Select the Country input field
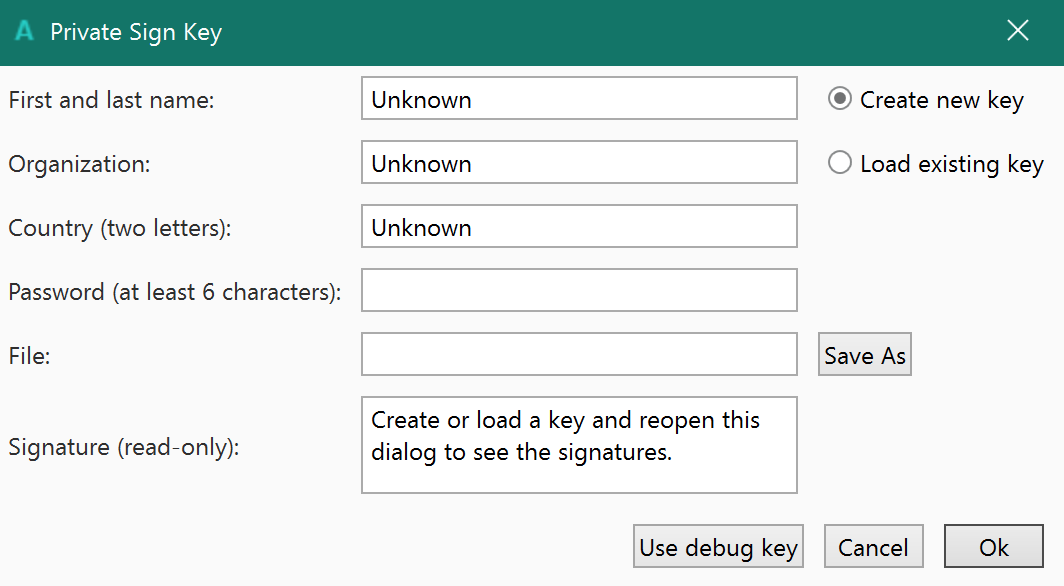Viewport: 1064px width, 586px height. pos(579,227)
